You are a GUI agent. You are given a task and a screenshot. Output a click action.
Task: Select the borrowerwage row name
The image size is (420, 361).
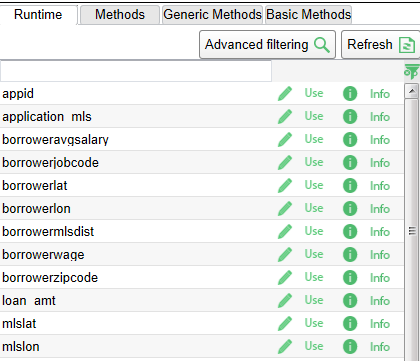point(43,255)
